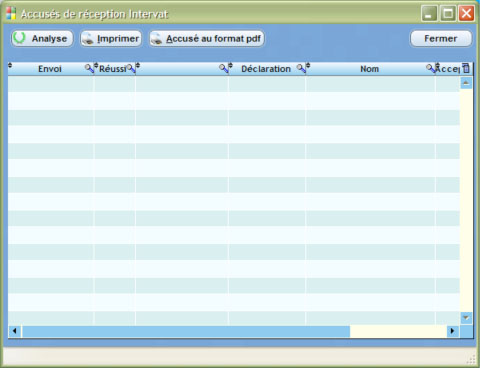
Task: Toggle the sort arrows before the Nom column
Action: click(308, 65)
